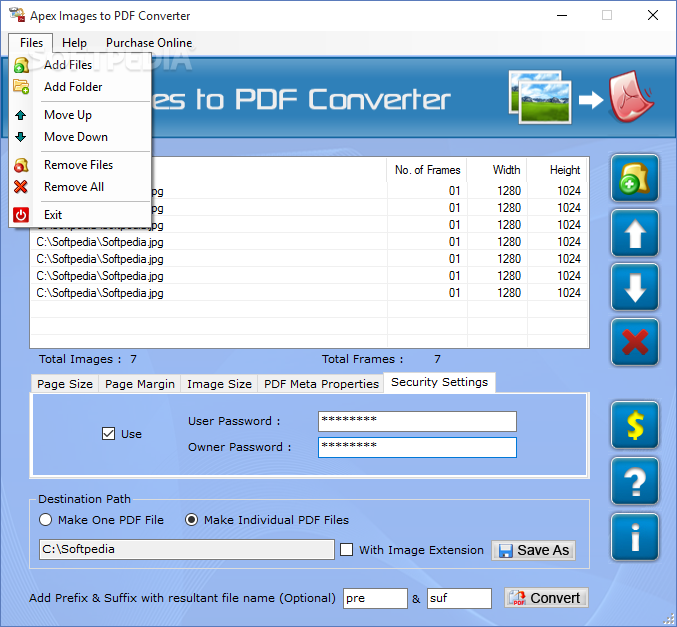Switch to Page Margin tab
This screenshot has height=627, width=677.
pyautogui.click(x=139, y=384)
